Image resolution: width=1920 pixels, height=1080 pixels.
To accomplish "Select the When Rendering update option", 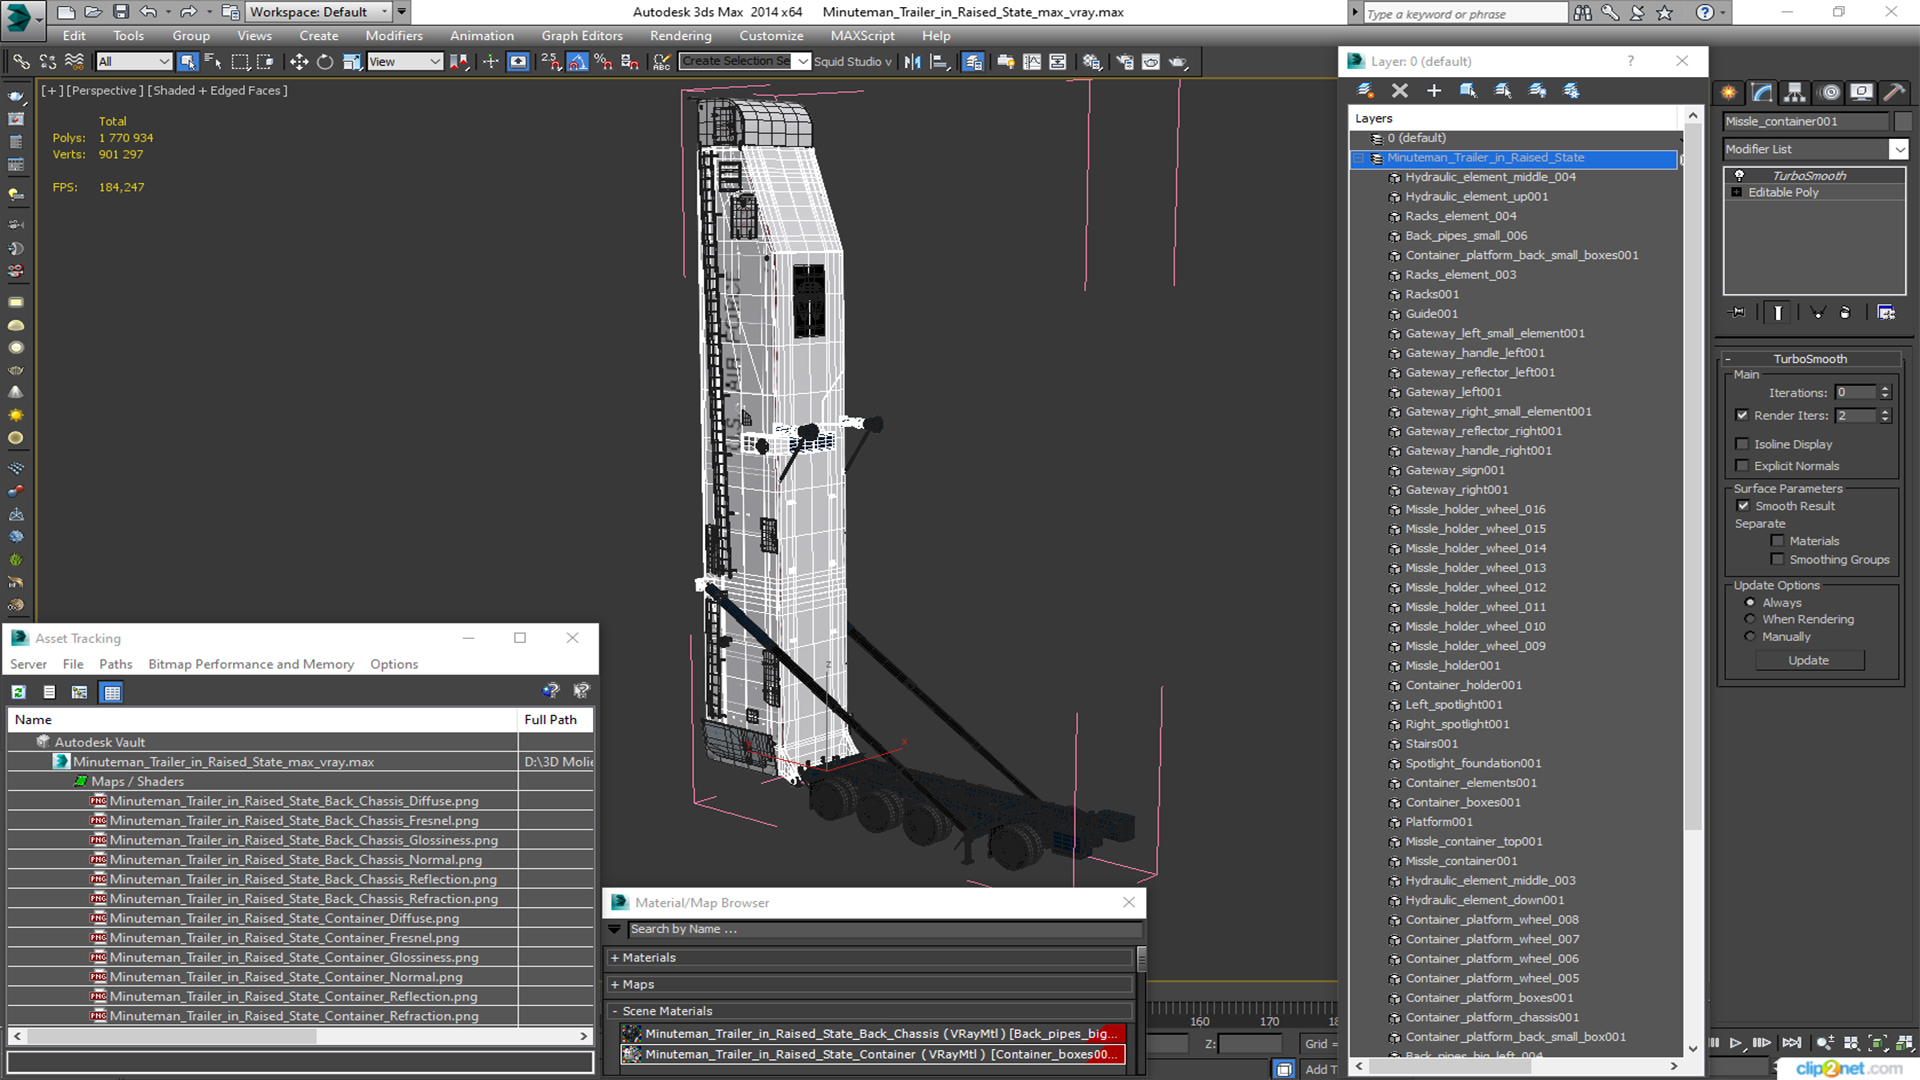I will pyautogui.click(x=1750, y=620).
